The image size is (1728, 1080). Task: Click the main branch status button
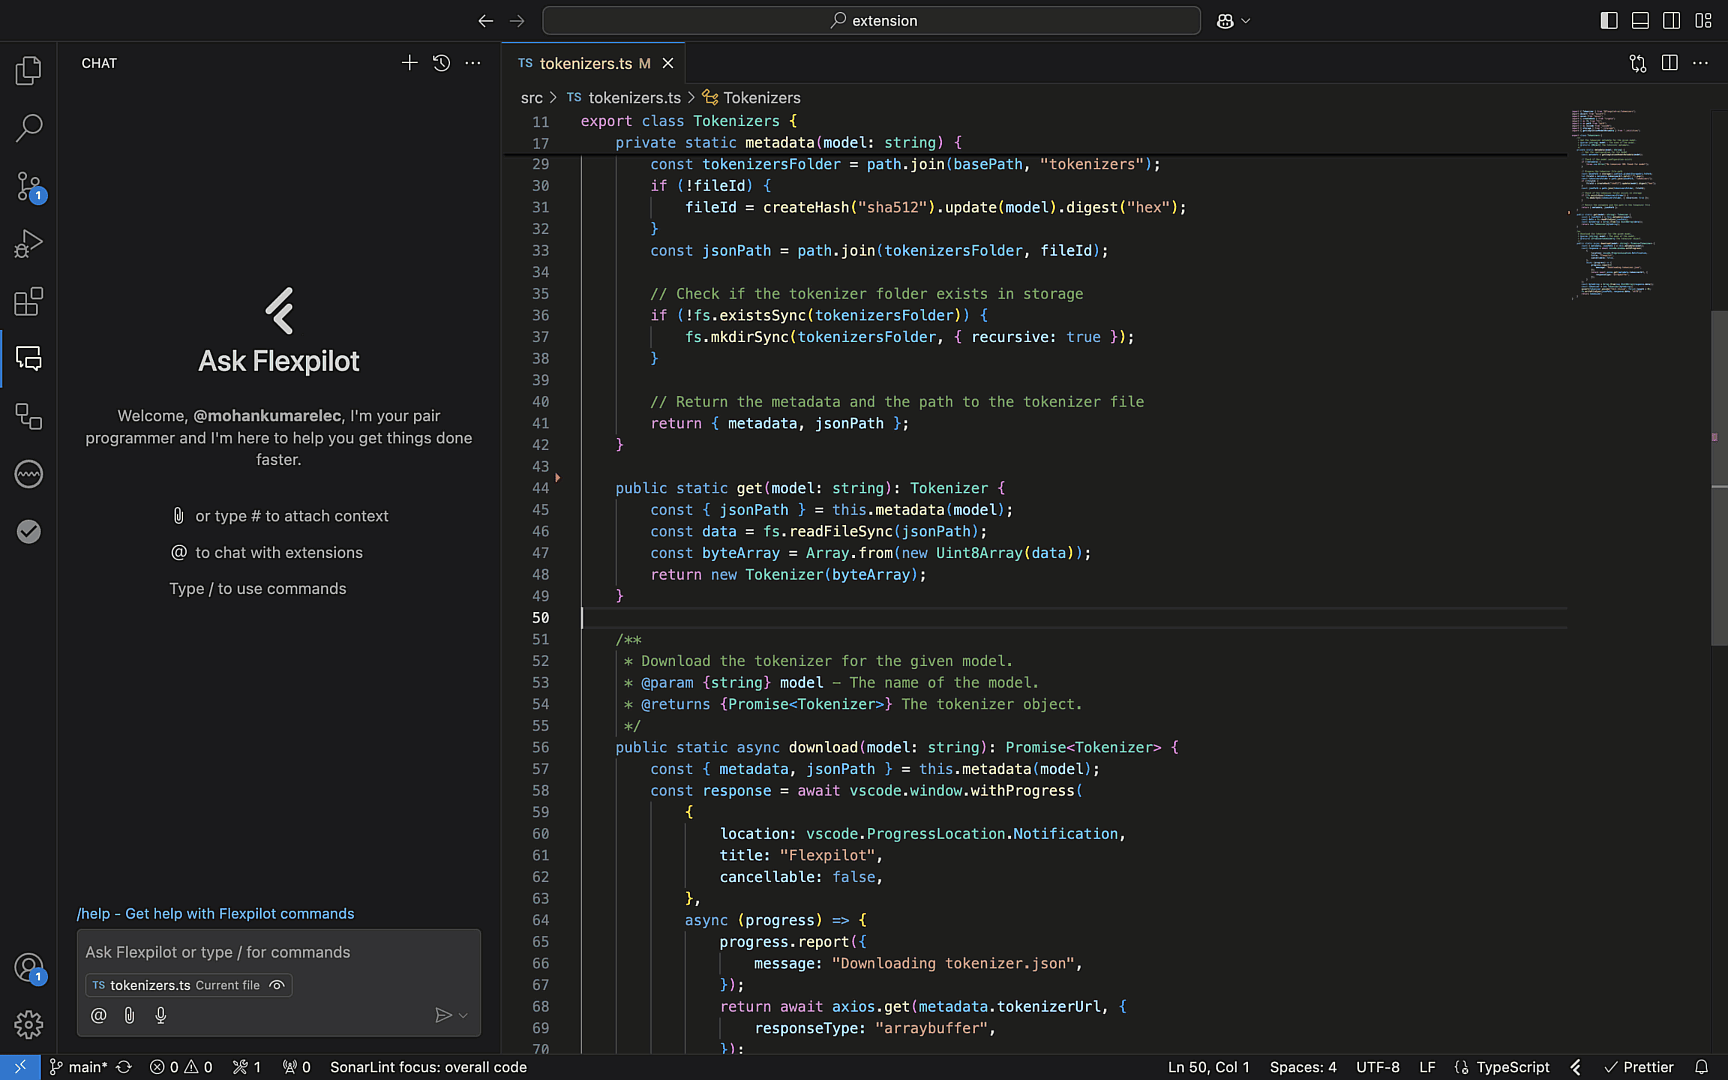(78, 1067)
